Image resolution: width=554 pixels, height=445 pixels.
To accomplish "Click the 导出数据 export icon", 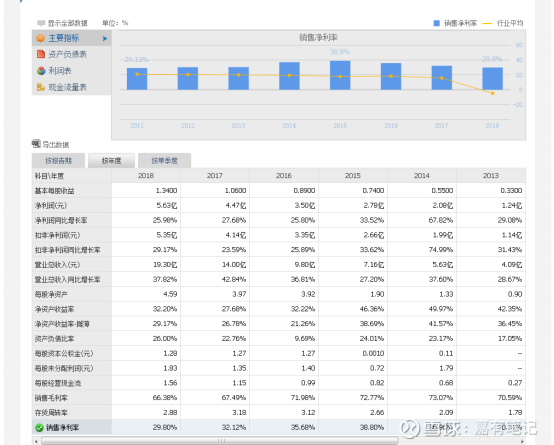I will (36, 144).
